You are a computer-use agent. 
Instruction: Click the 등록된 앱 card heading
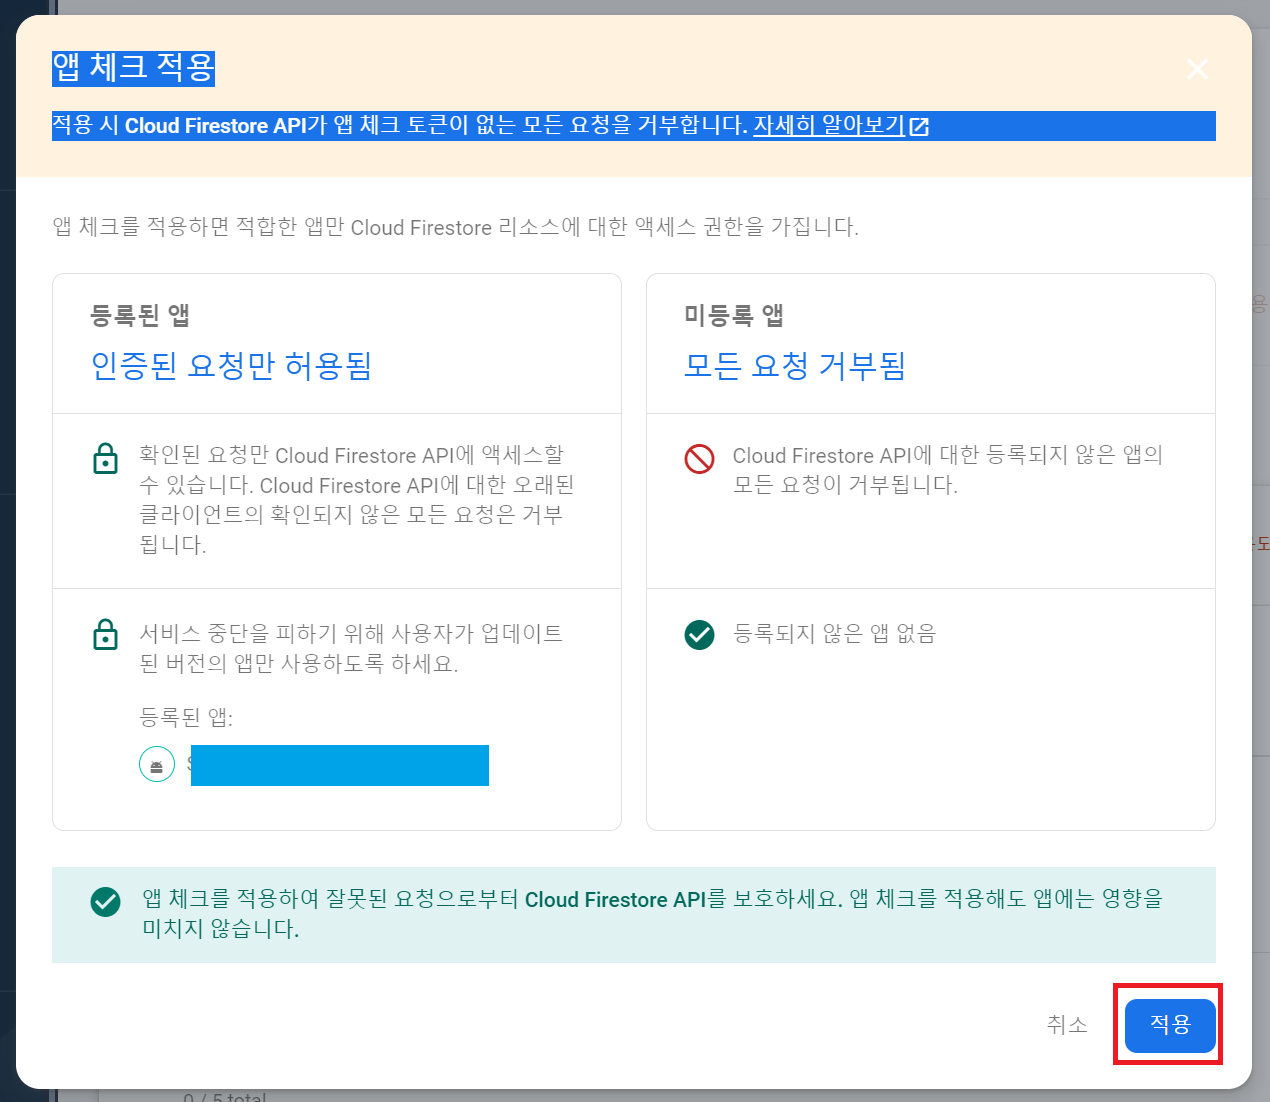[140, 316]
